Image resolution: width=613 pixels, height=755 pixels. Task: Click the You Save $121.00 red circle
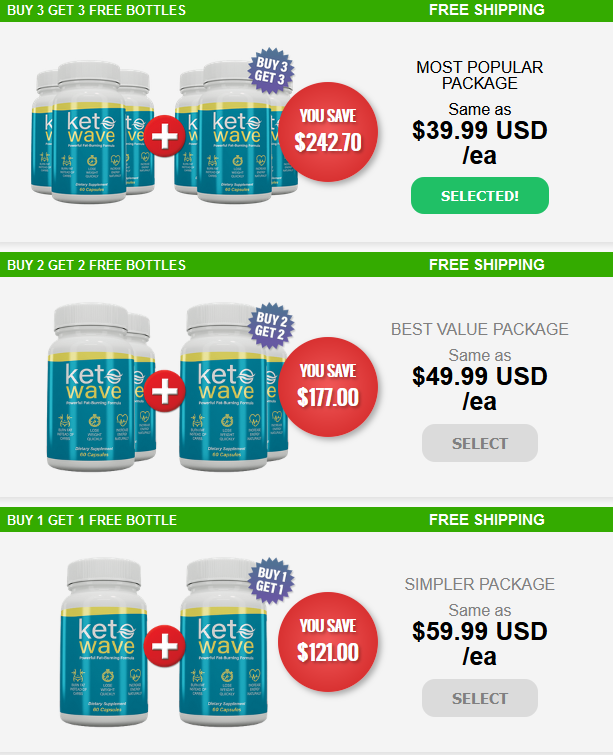pos(328,642)
